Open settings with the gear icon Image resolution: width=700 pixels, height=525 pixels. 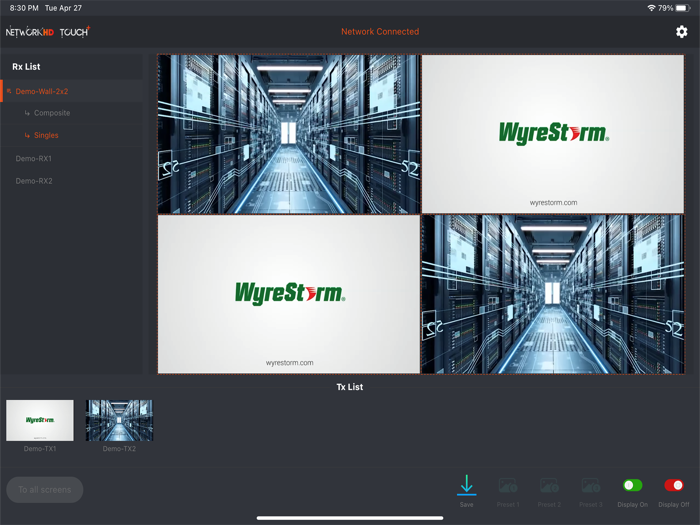(681, 32)
